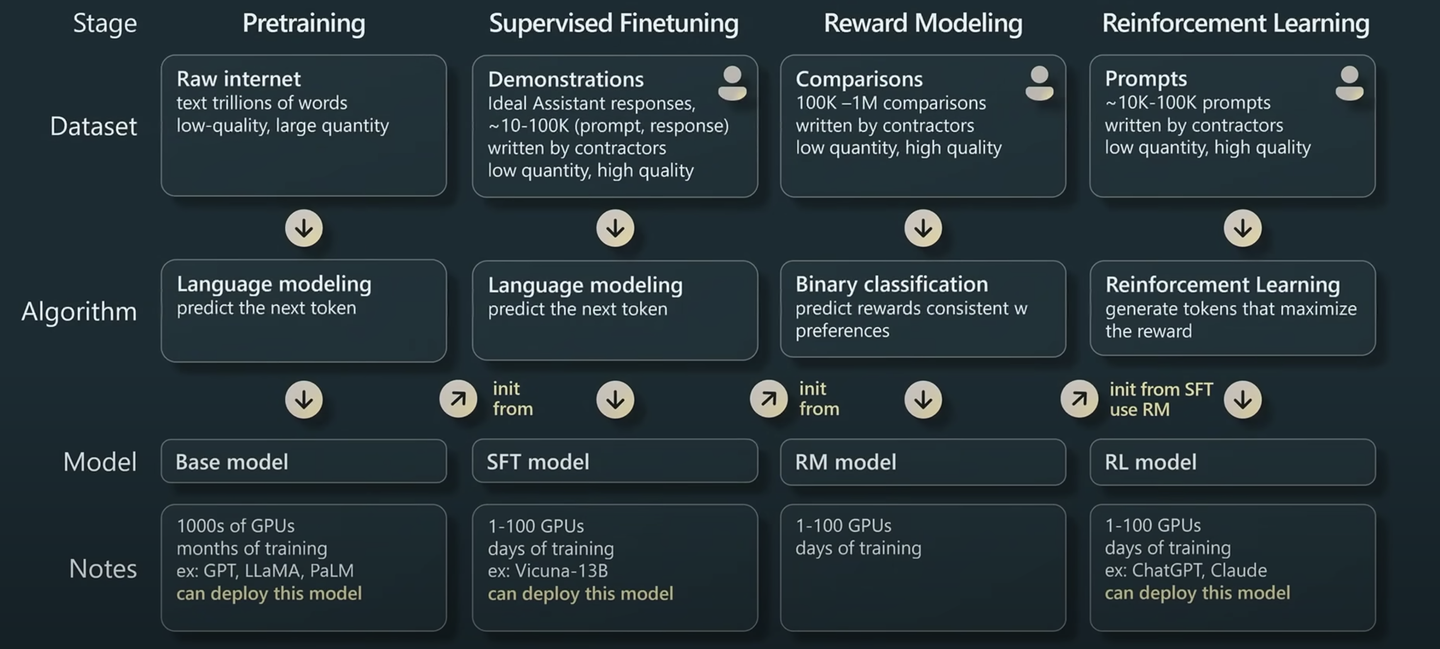The width and height of the screenshot is (1440, 649).
Task: Click the down arrow below the Prompts box
Action: pyautogui.click(x=1242, y=228)
